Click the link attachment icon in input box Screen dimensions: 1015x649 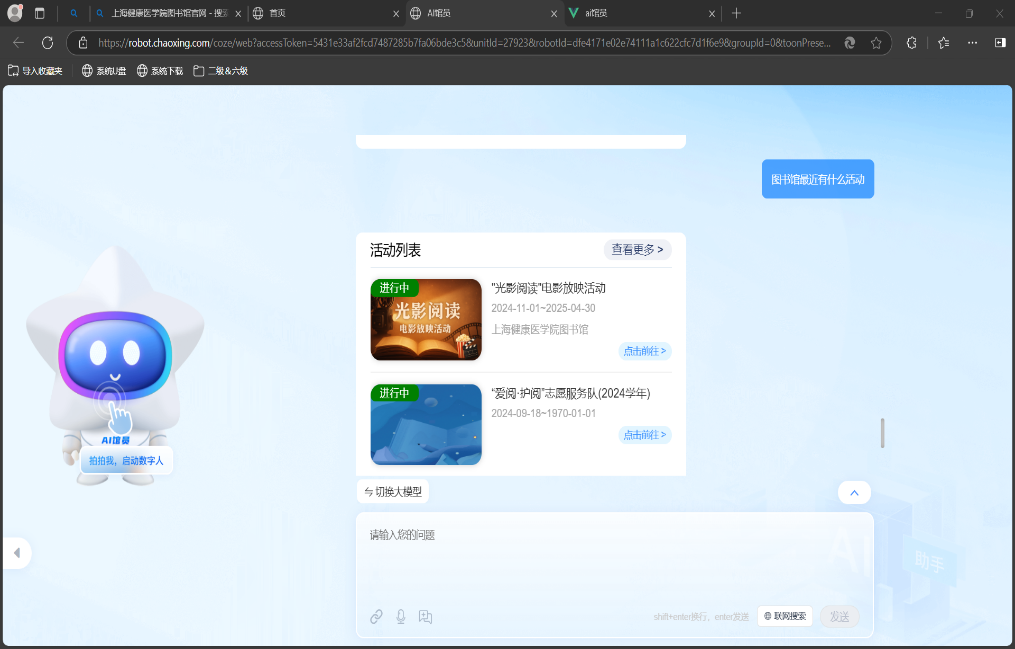(x=376, y=617)
